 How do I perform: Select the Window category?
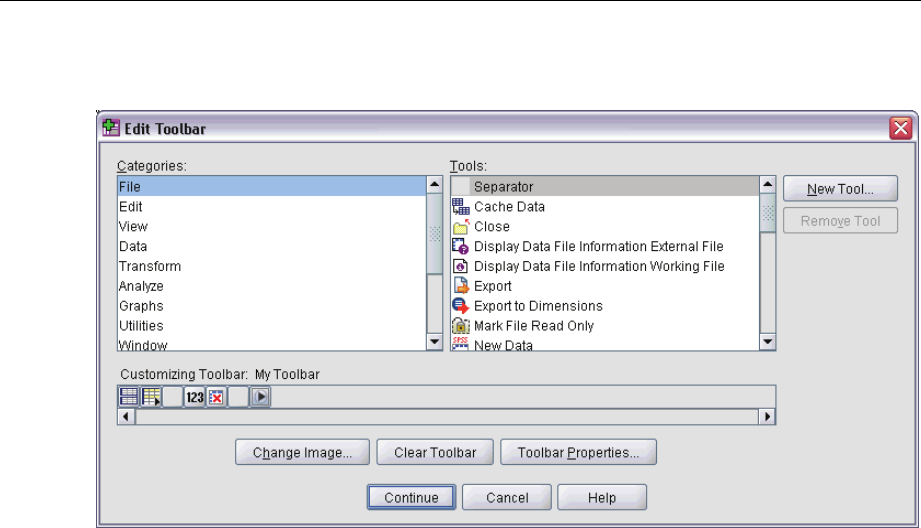(271, 344)
